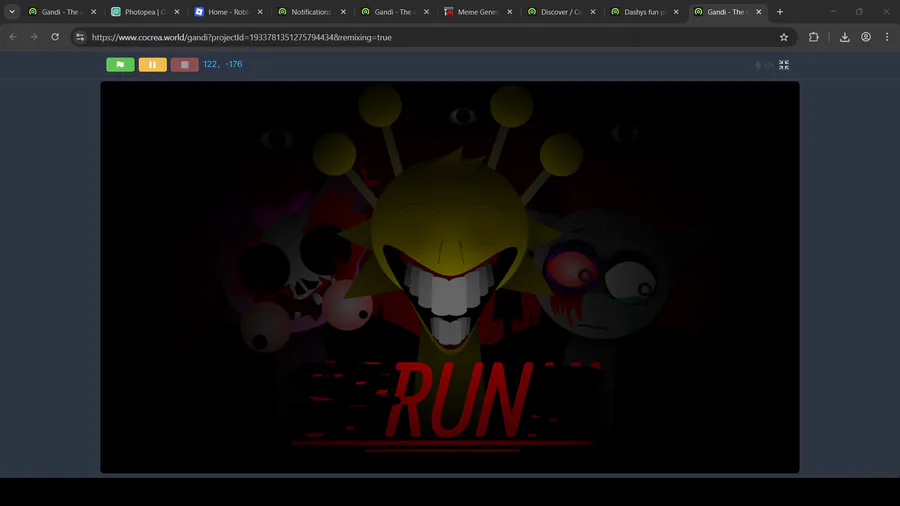The image size is (900, 506).
Task: Click the green flag start button
Action: coord(120,65)
